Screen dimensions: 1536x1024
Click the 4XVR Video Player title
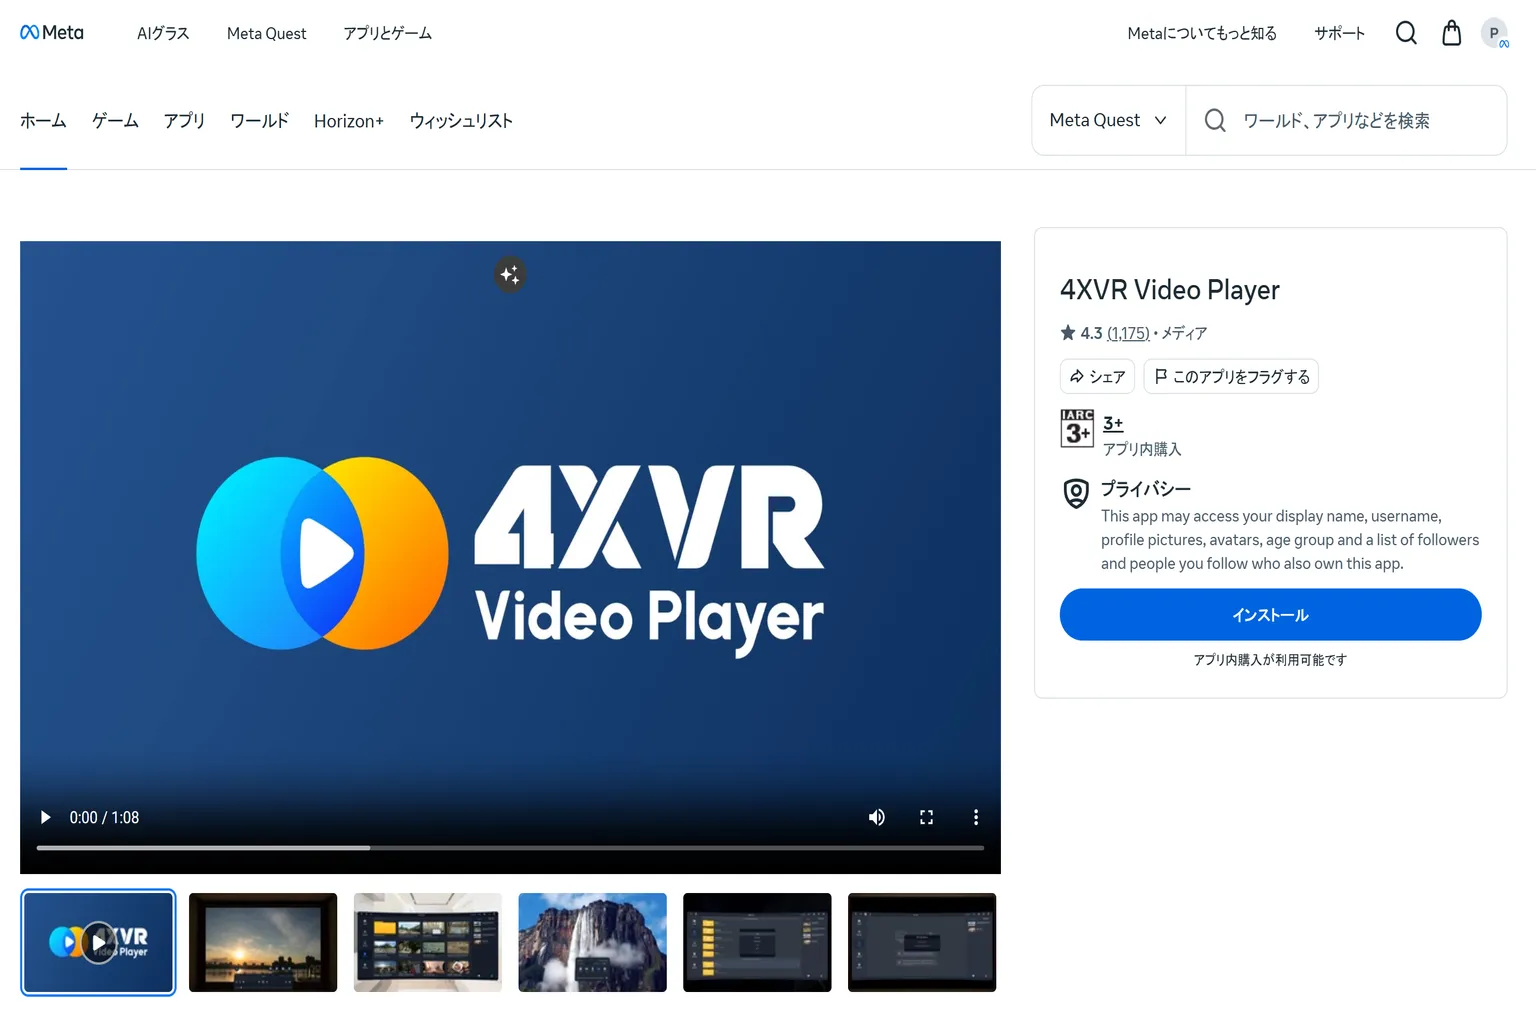pyautogui.click(x=1169, y=290)
